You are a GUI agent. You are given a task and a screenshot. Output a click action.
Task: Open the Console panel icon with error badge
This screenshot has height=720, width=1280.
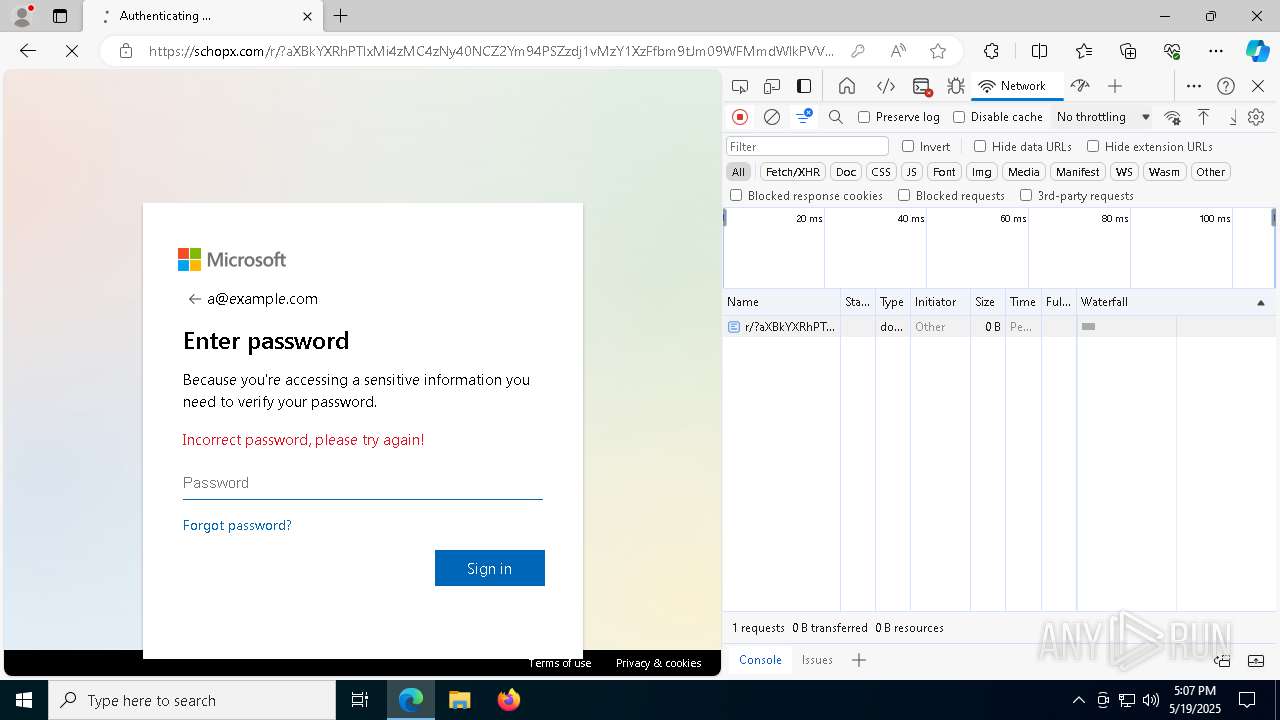(x=922, y=86)
